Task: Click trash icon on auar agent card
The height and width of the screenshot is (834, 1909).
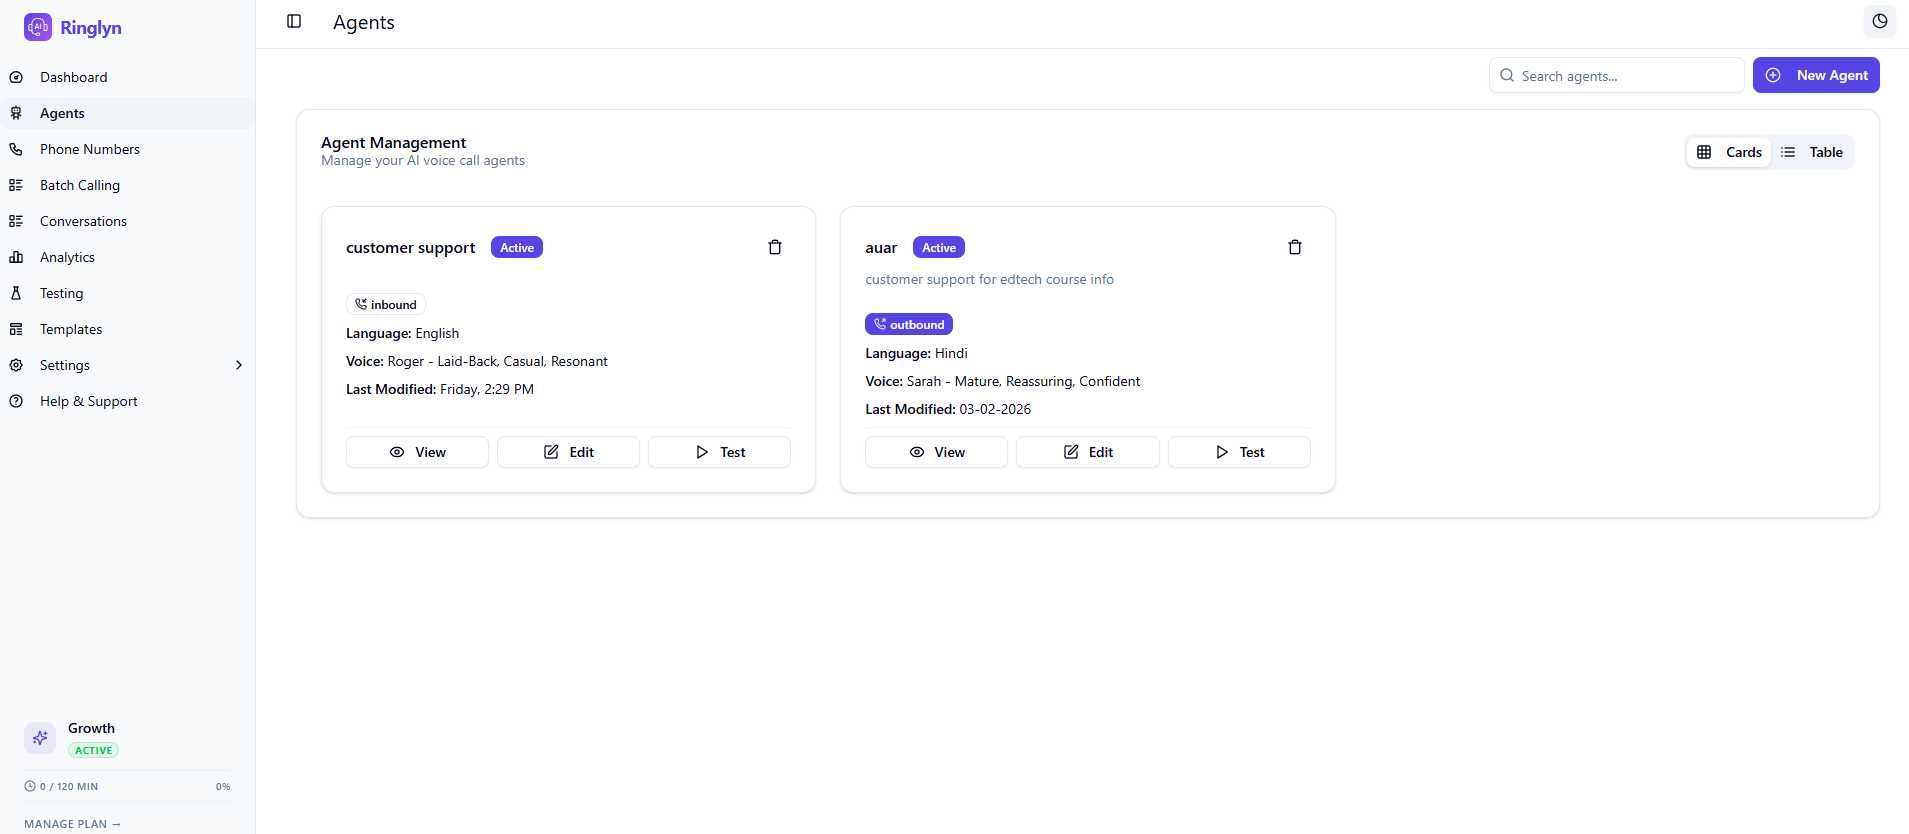Action: tap(1295, 247)
